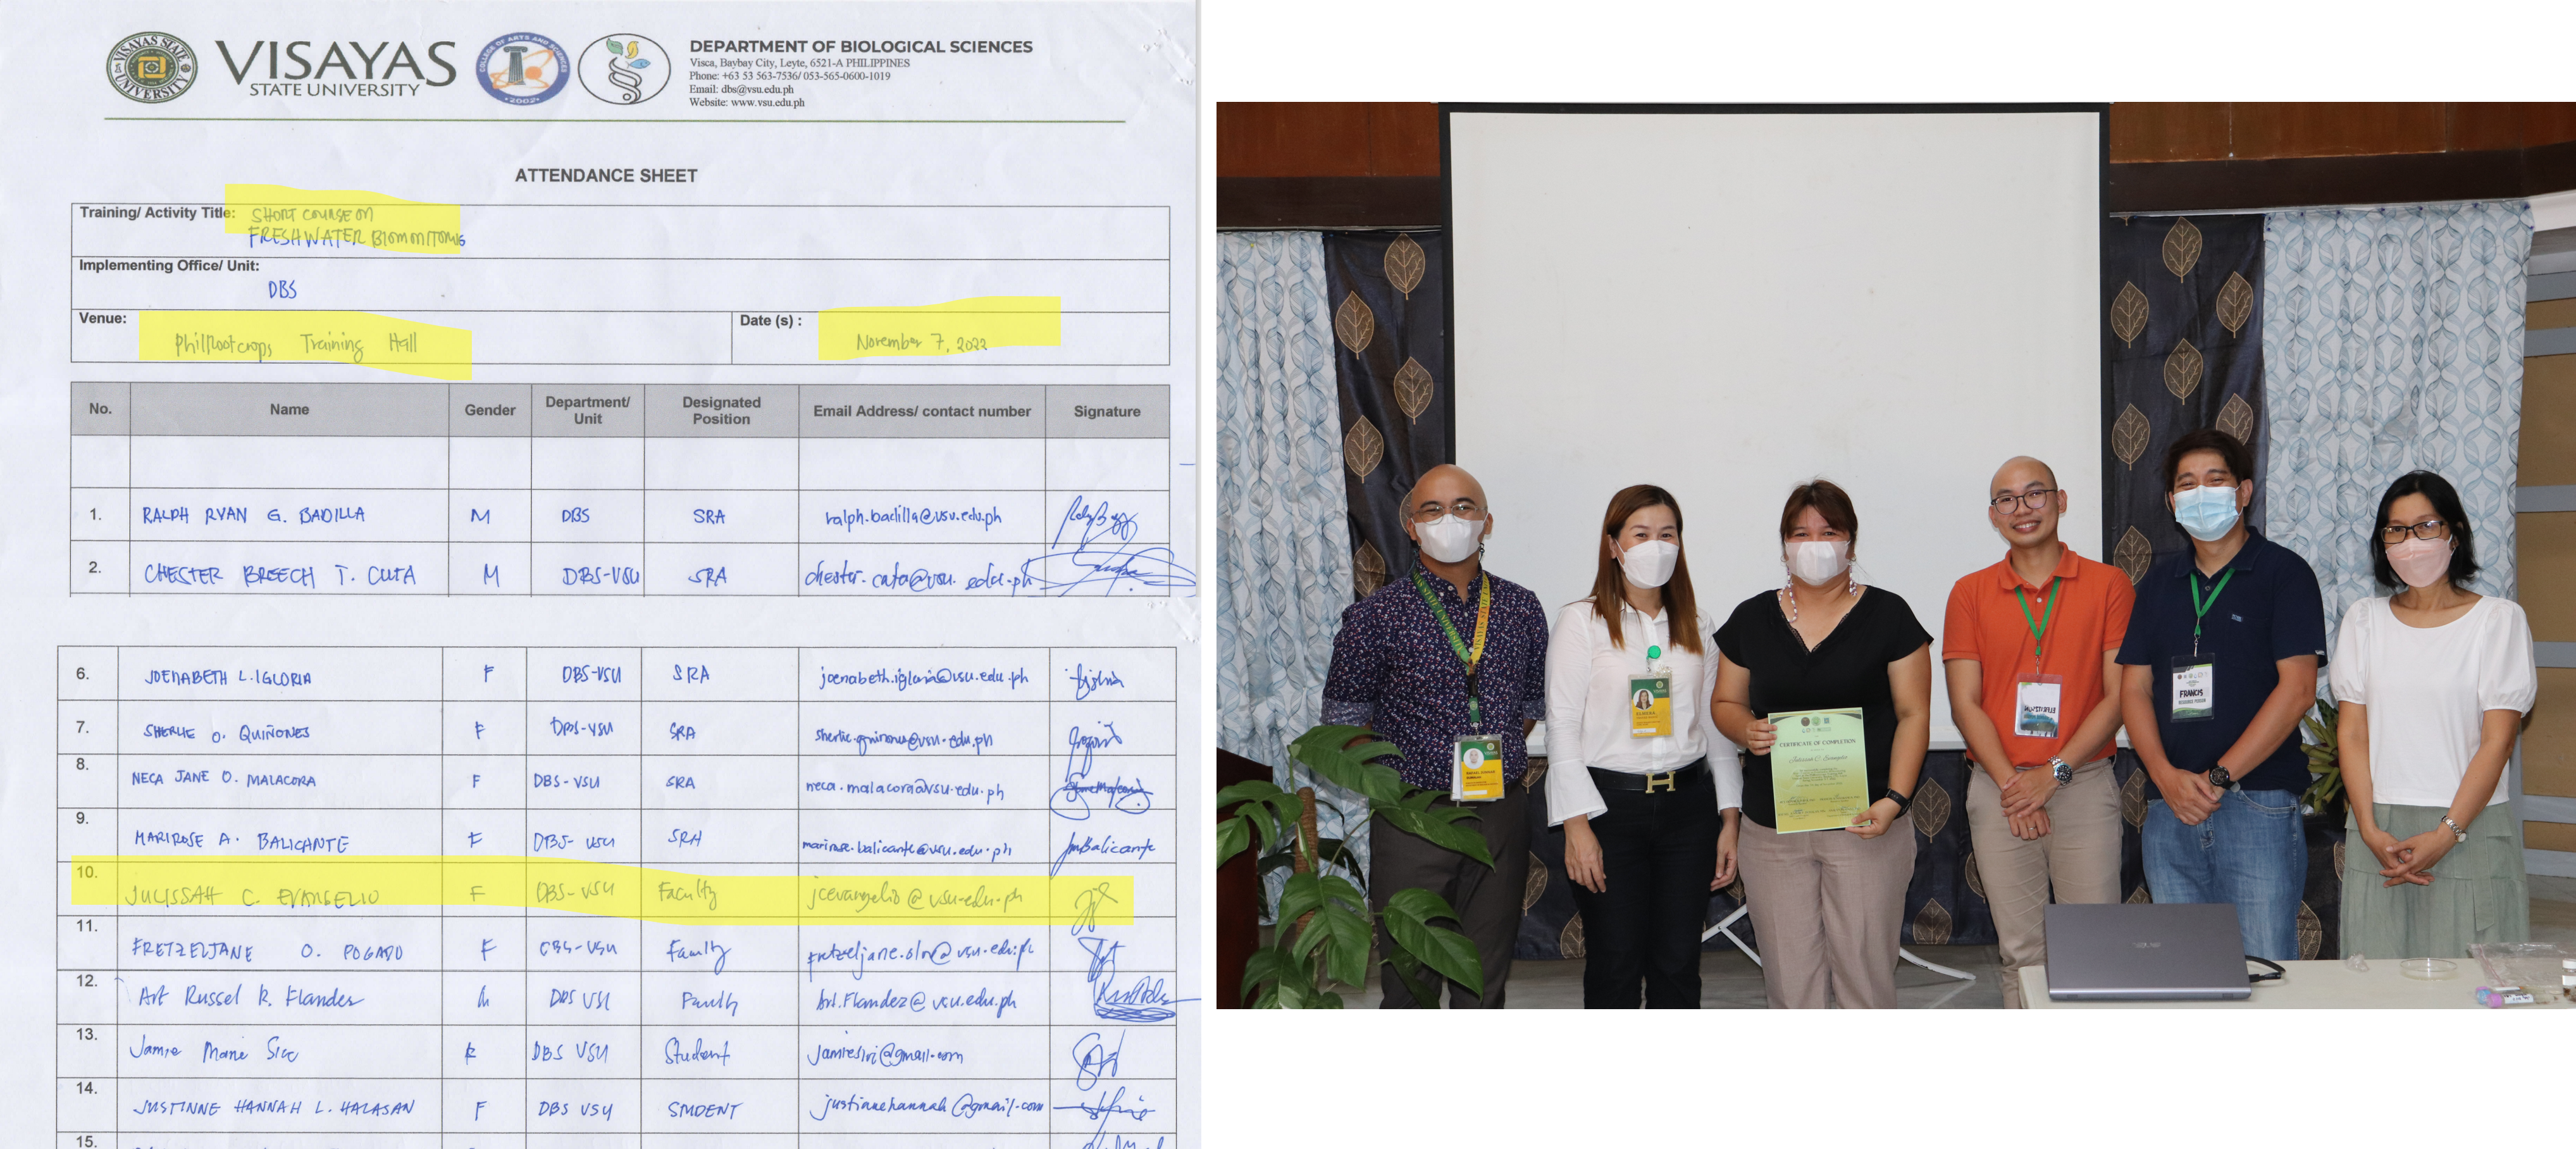Screen dimensions: 2576x1149
Task: Click the name Ralph Ryan G. Badilla
Action: tap(253, 515)
